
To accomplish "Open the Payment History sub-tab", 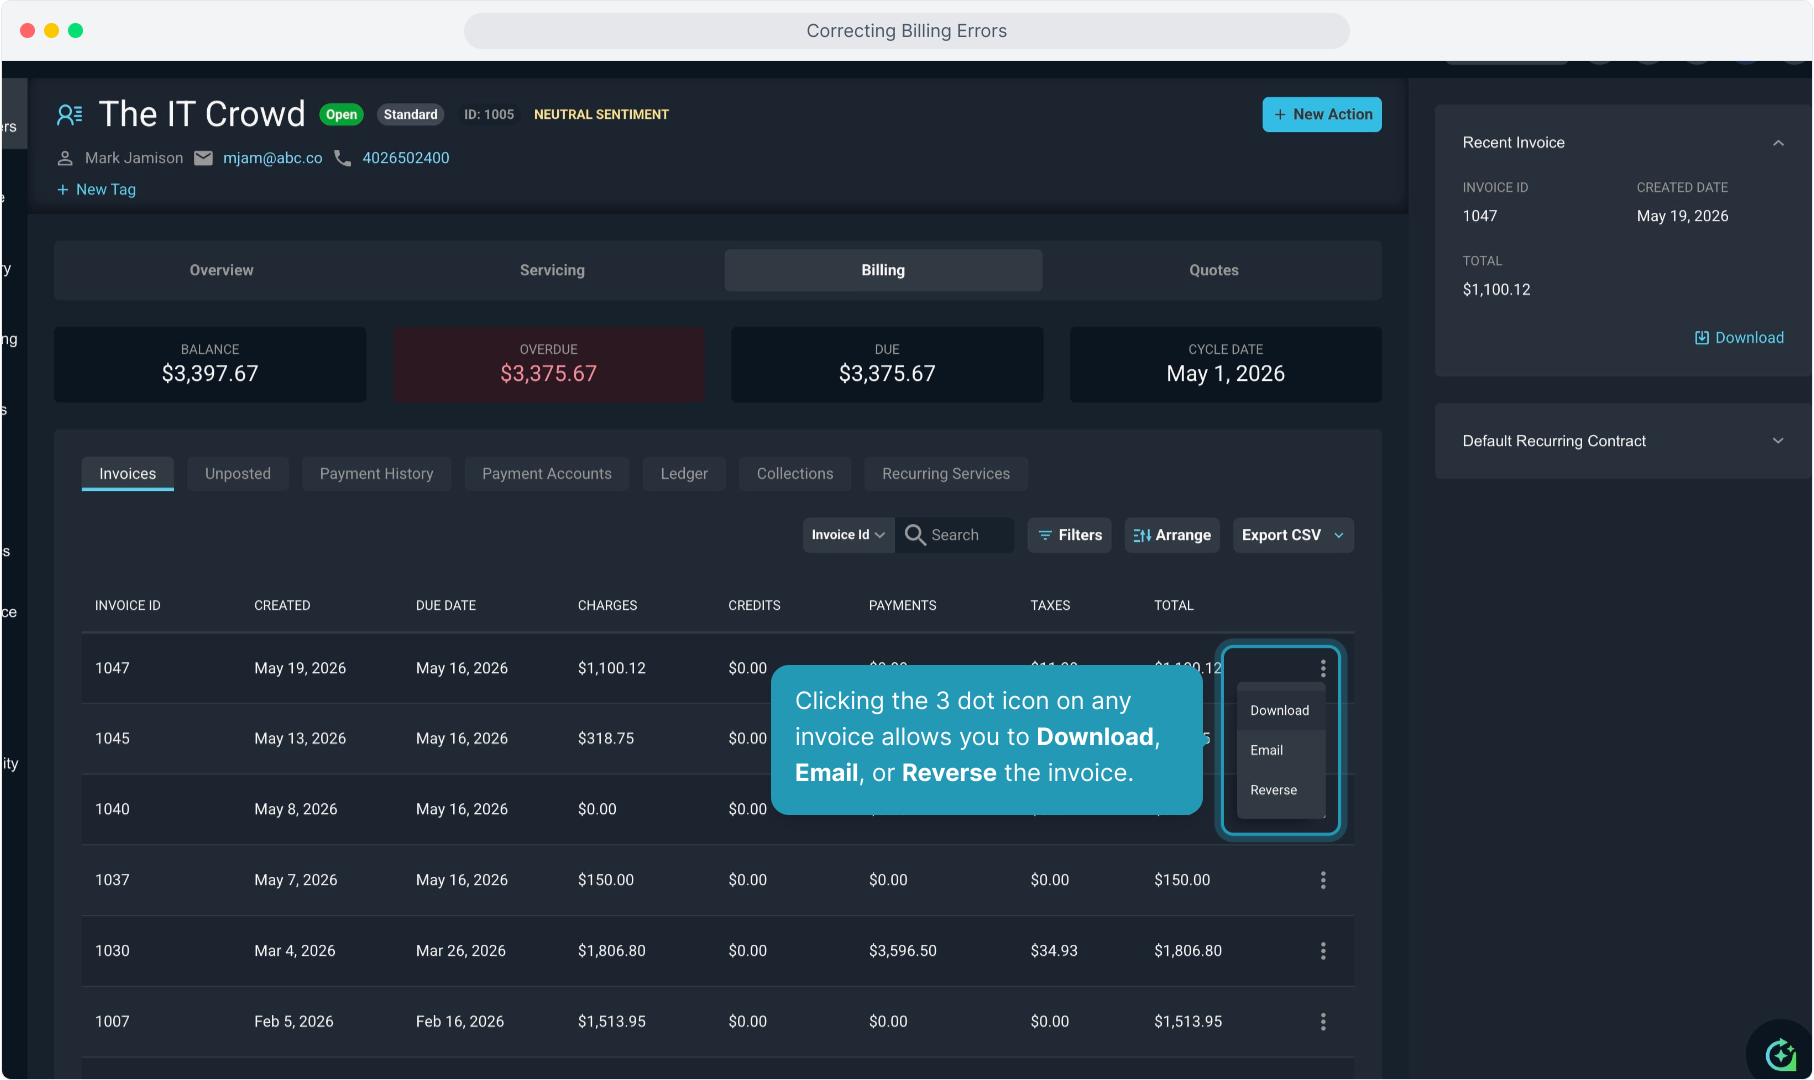I will point(377,474).
